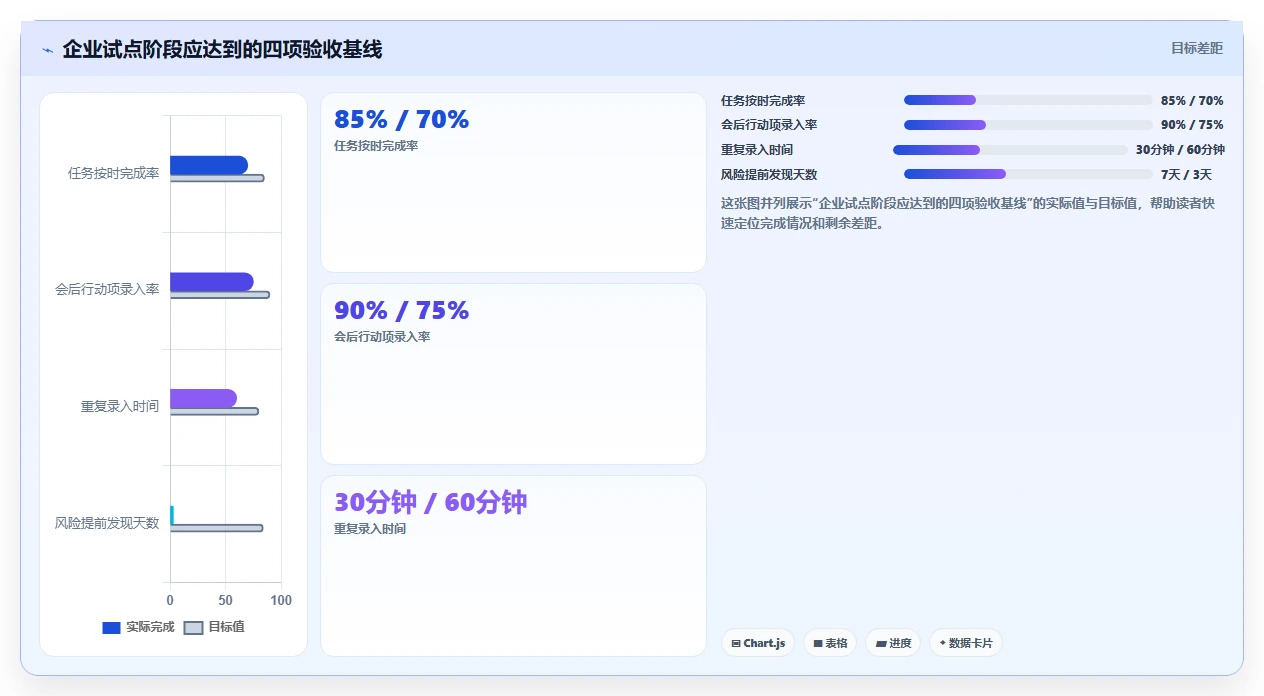Click the 任务按时完成率 chart axis label
Image resolution: width=1264 pixels, height=696 pixels.
pyautogui.click(x=113, y=173)
